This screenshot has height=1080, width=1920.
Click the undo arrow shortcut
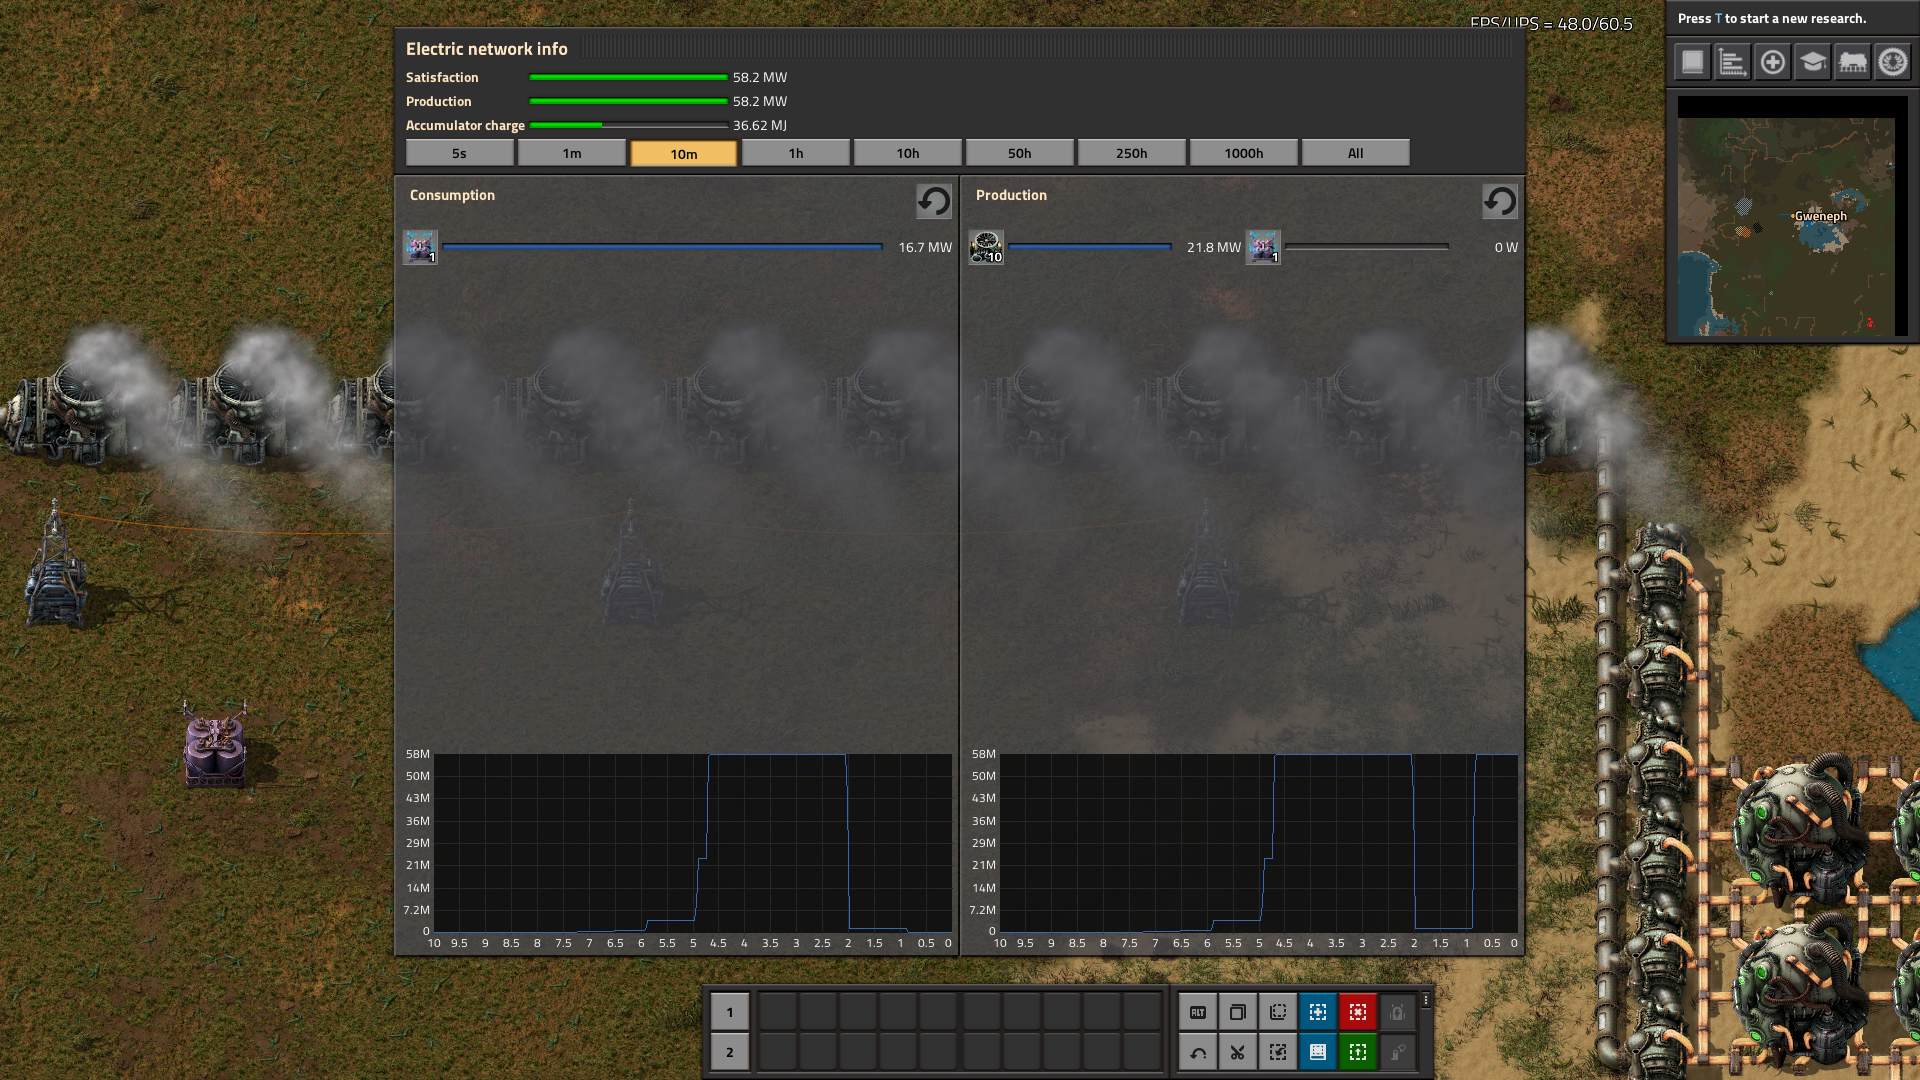tap(1197, 1052)
